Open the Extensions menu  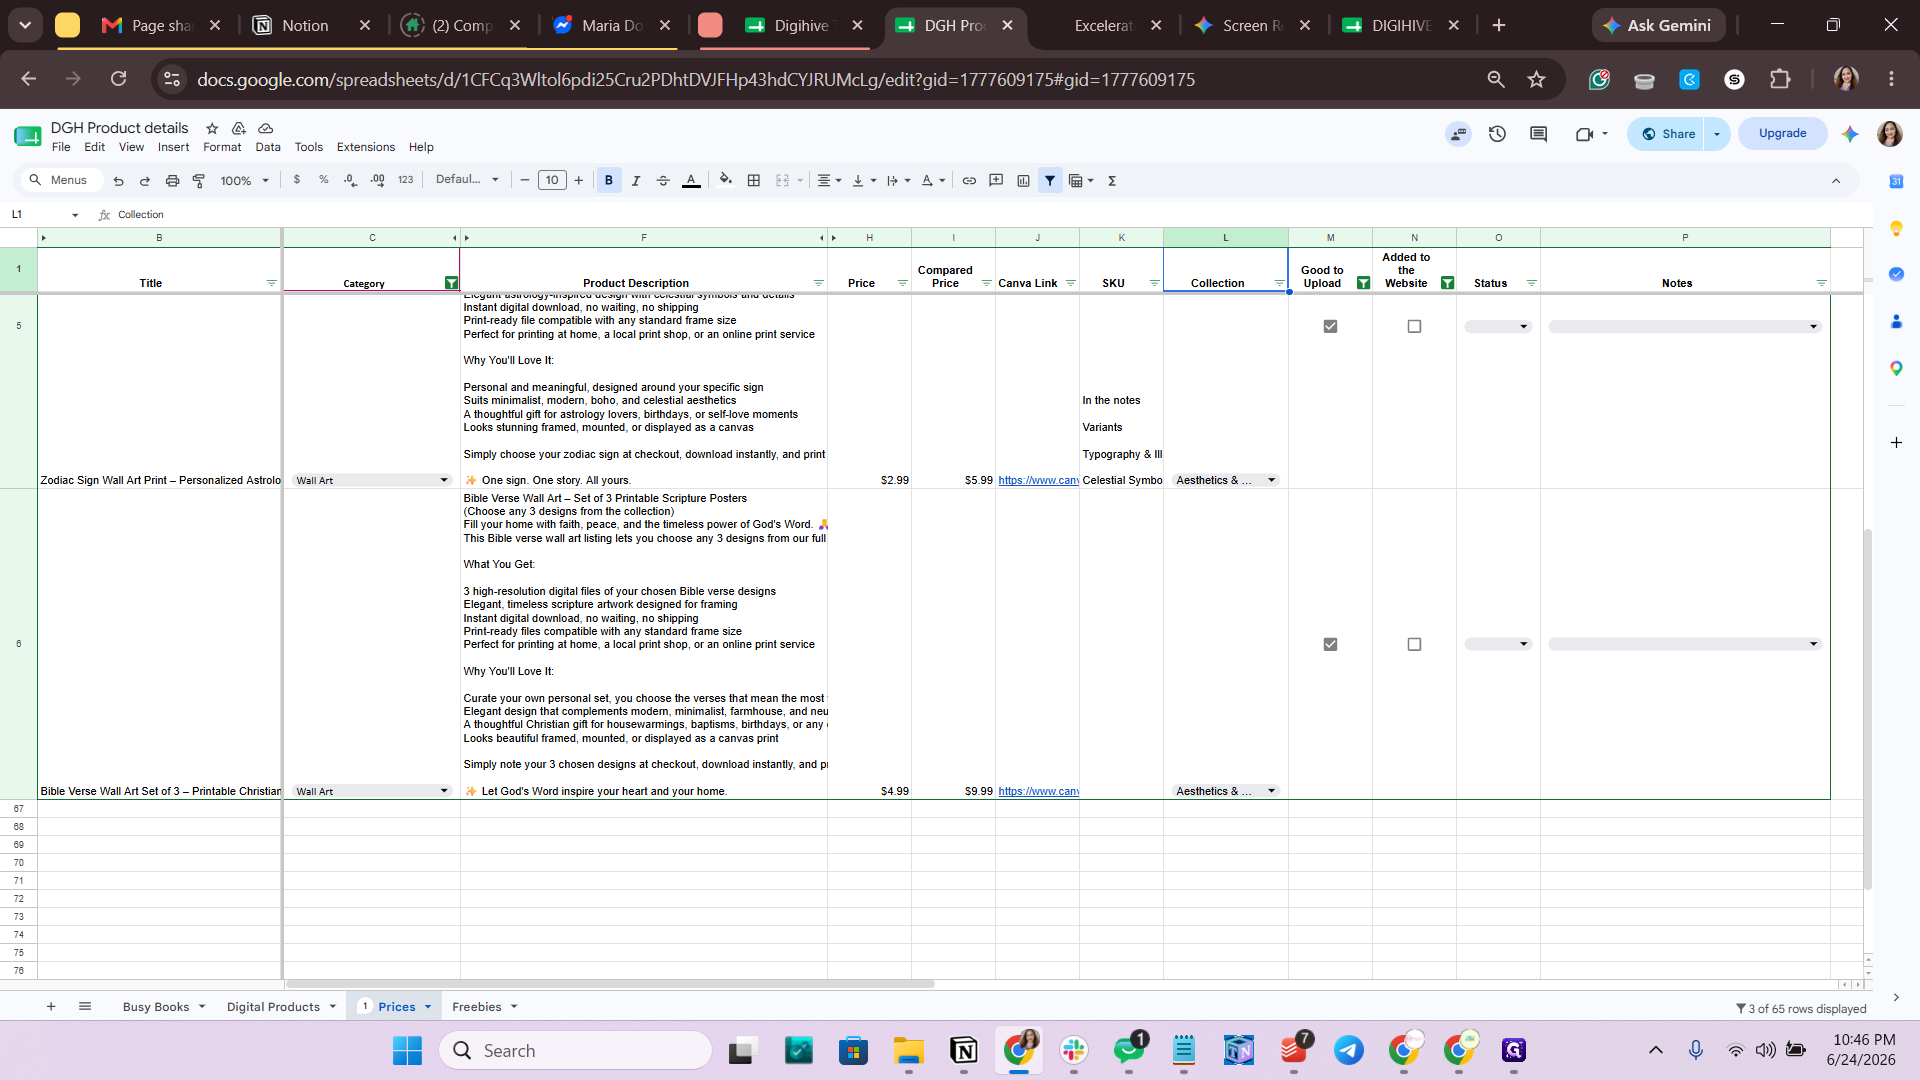(x=365, y=147)
